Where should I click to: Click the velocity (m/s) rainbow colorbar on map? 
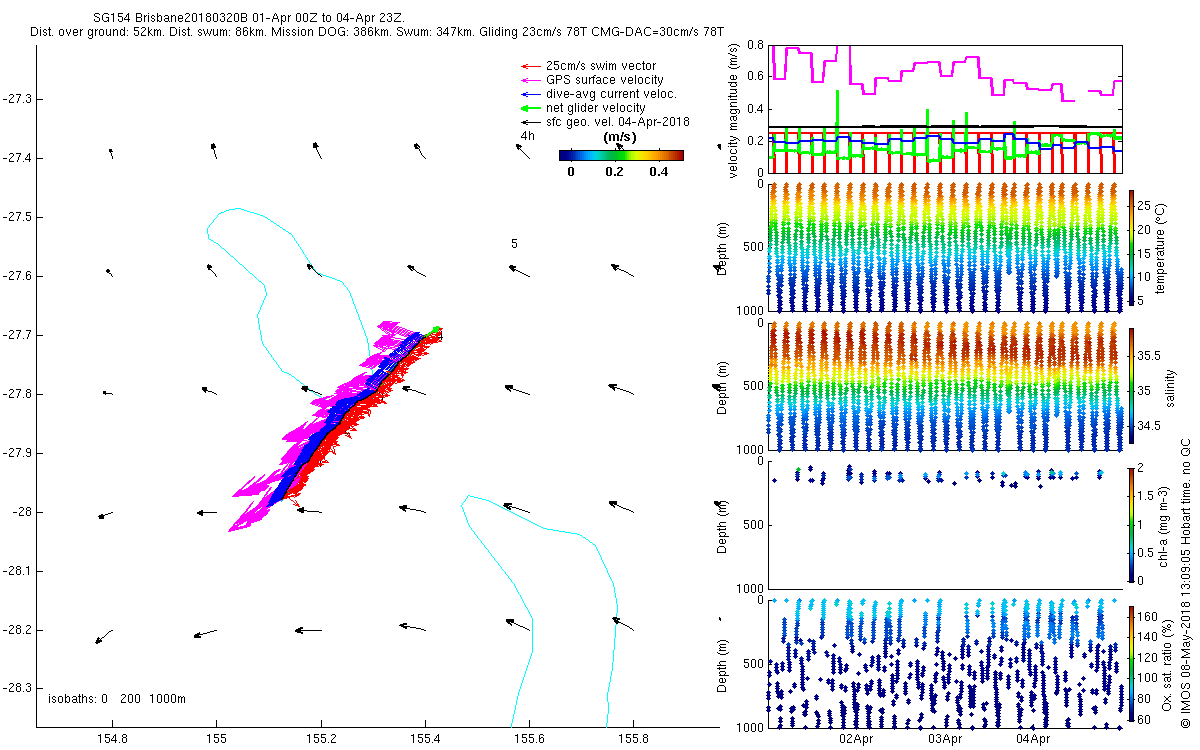click(x=621, y=155)
